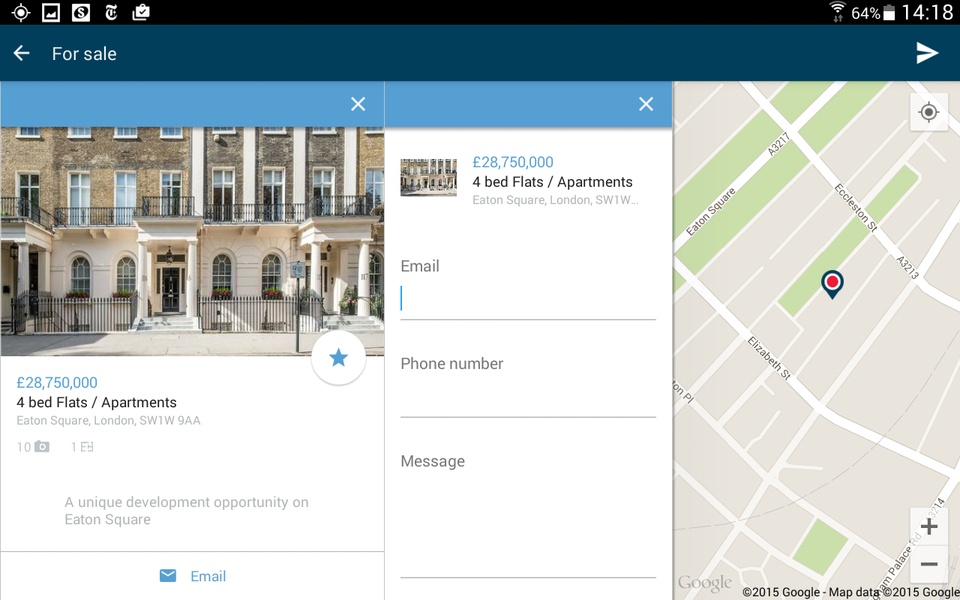Close the property details panel
Screen dimensions: 960x600
coord(358,104)
